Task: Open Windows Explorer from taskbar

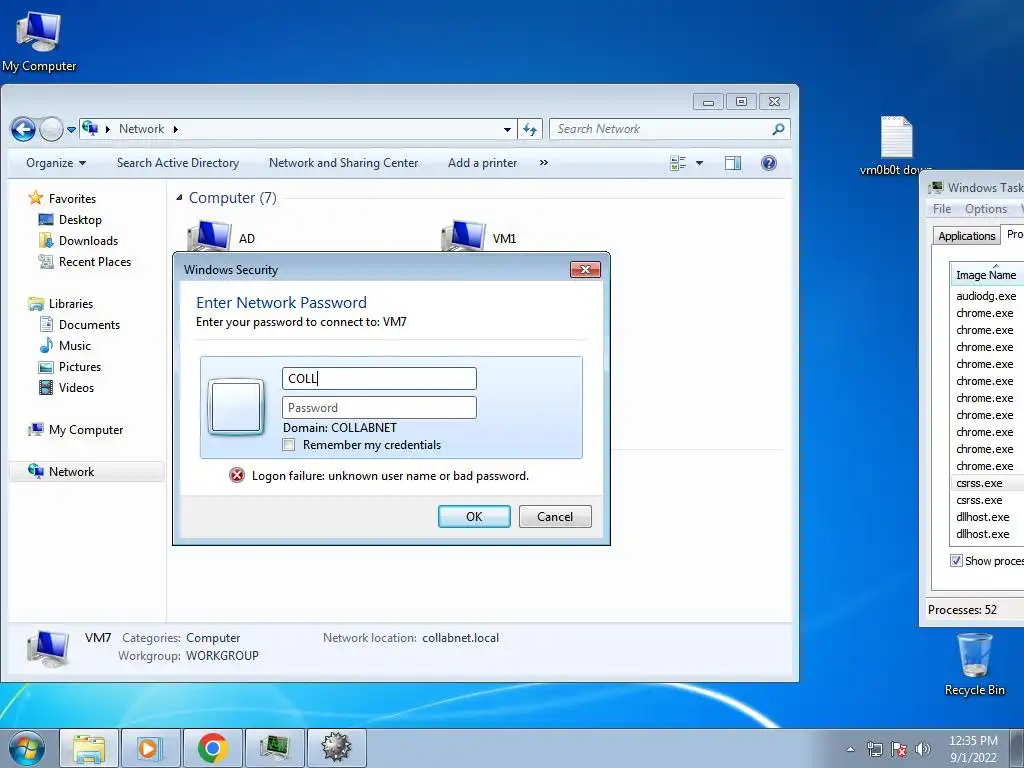Action: pos(89,748)
